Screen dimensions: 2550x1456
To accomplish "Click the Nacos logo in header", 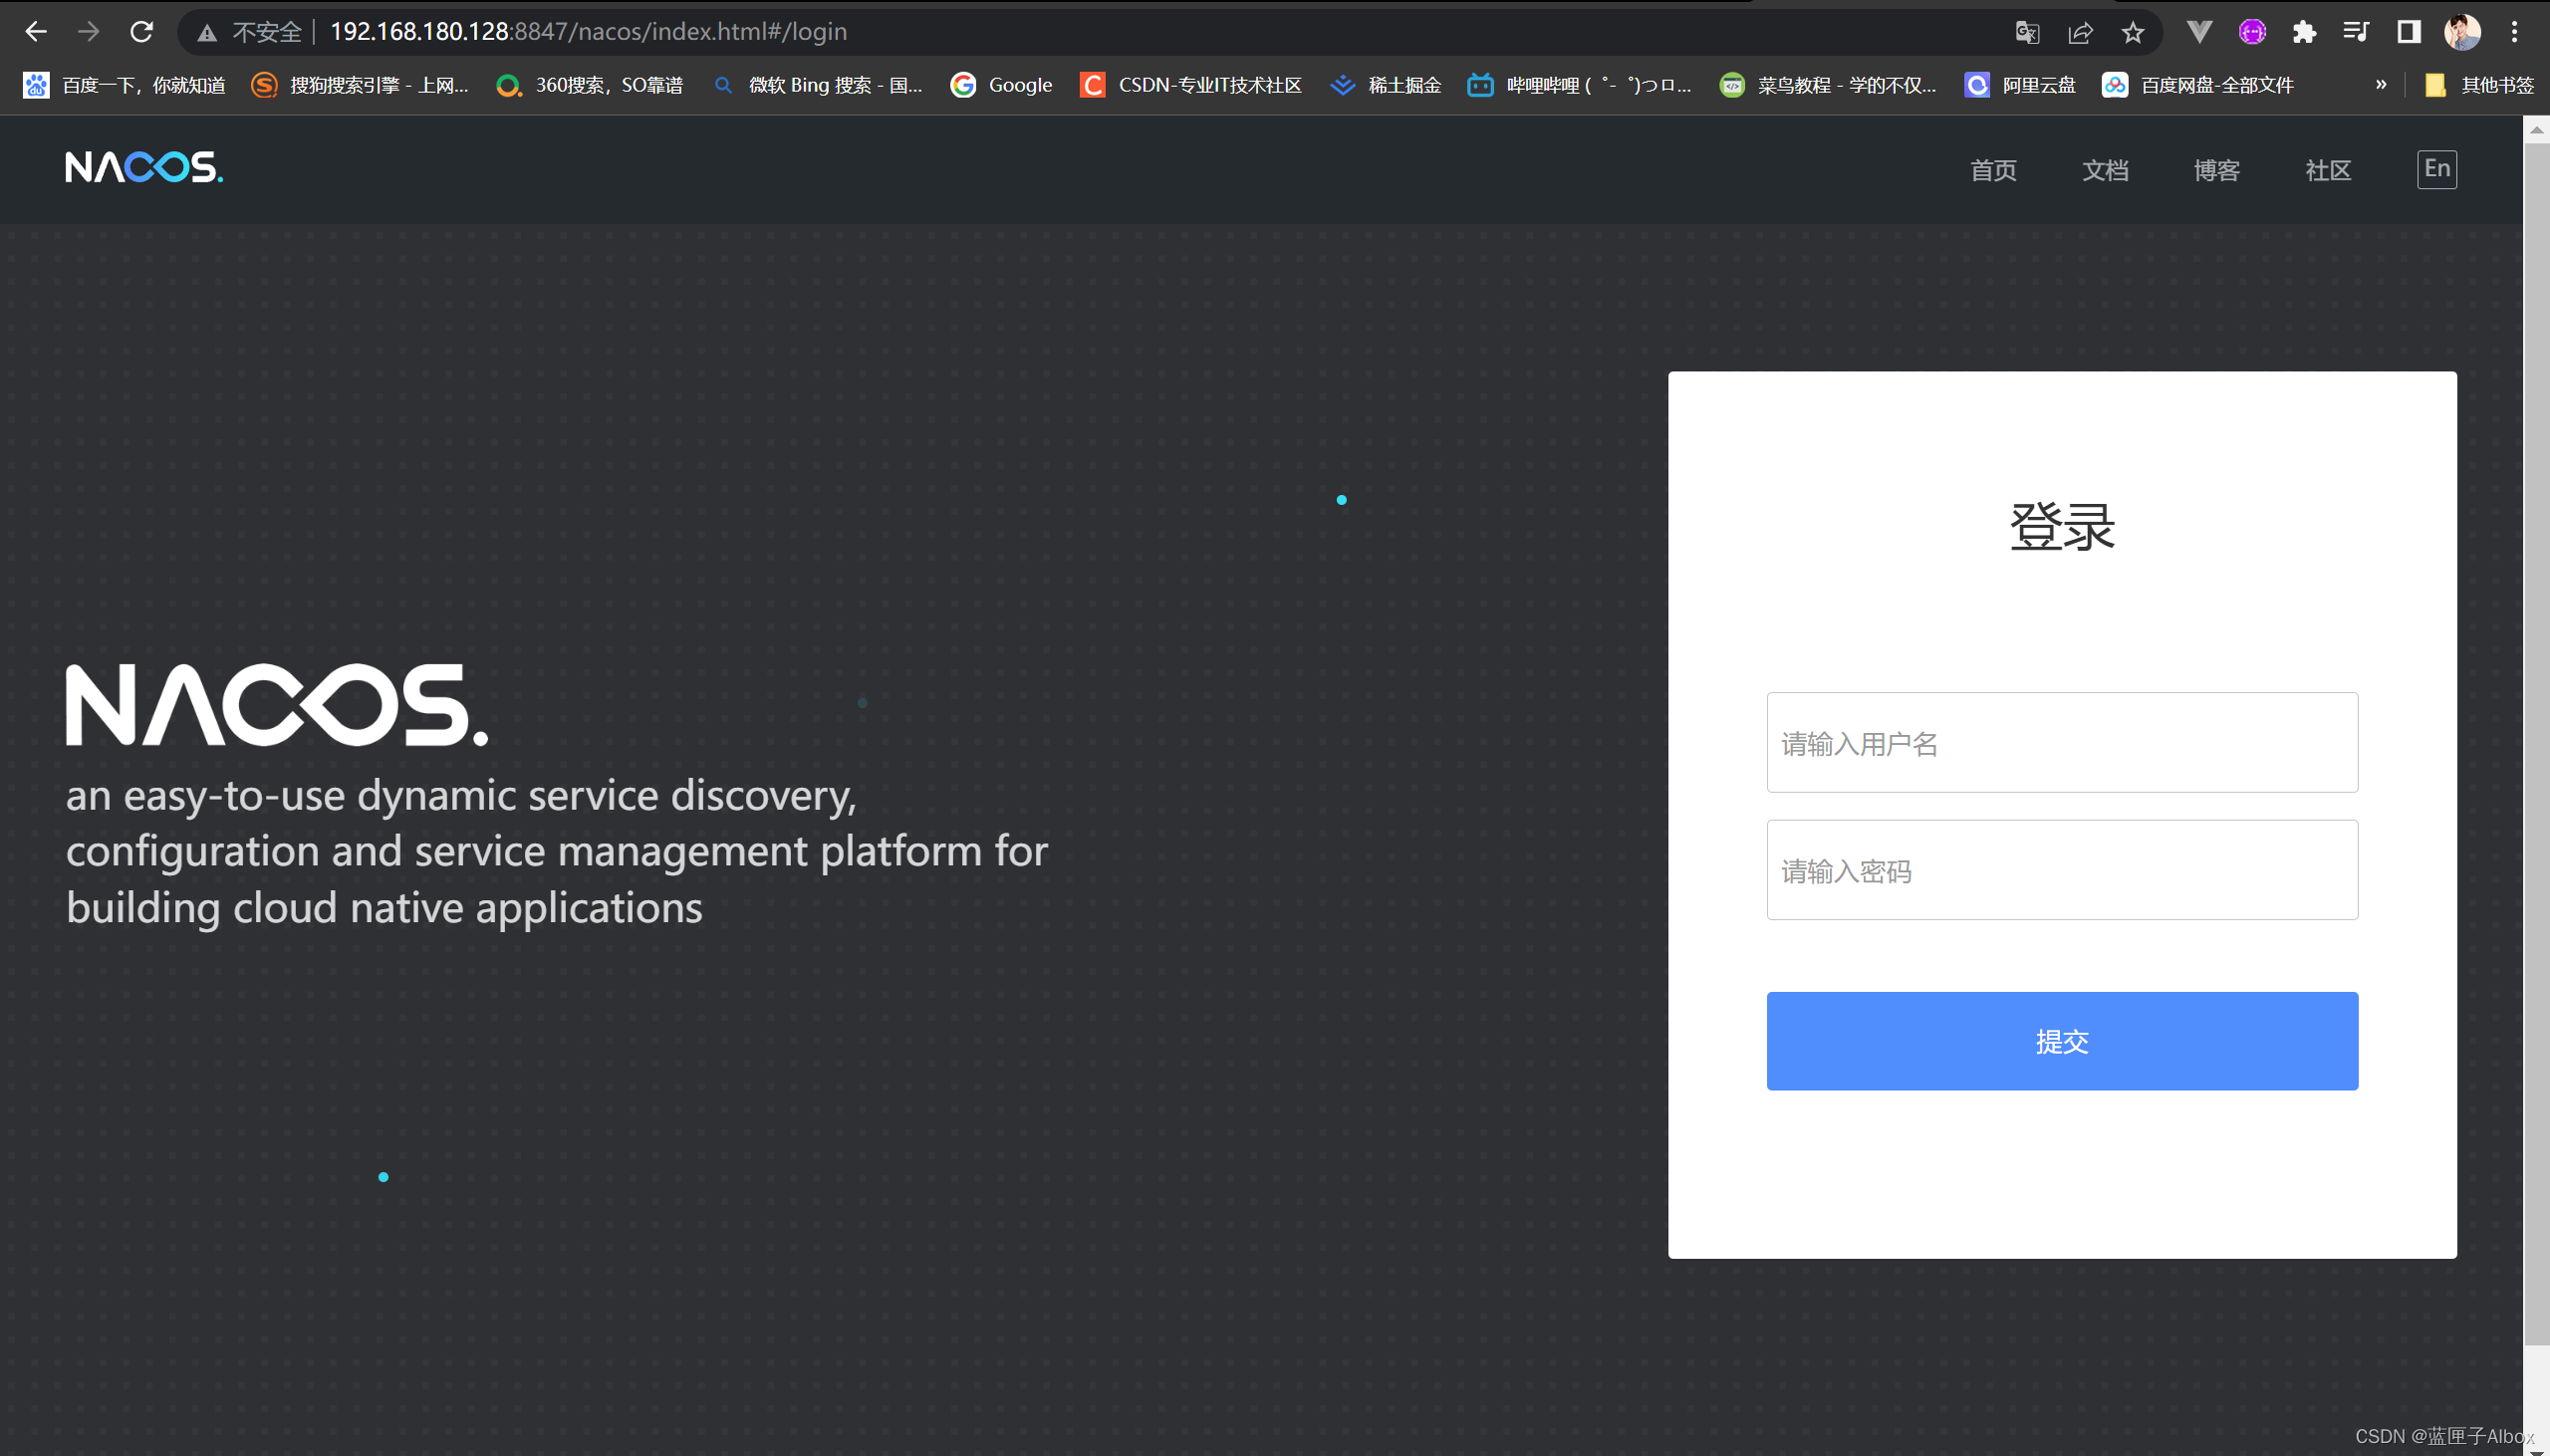I will (x=144, y=167).
